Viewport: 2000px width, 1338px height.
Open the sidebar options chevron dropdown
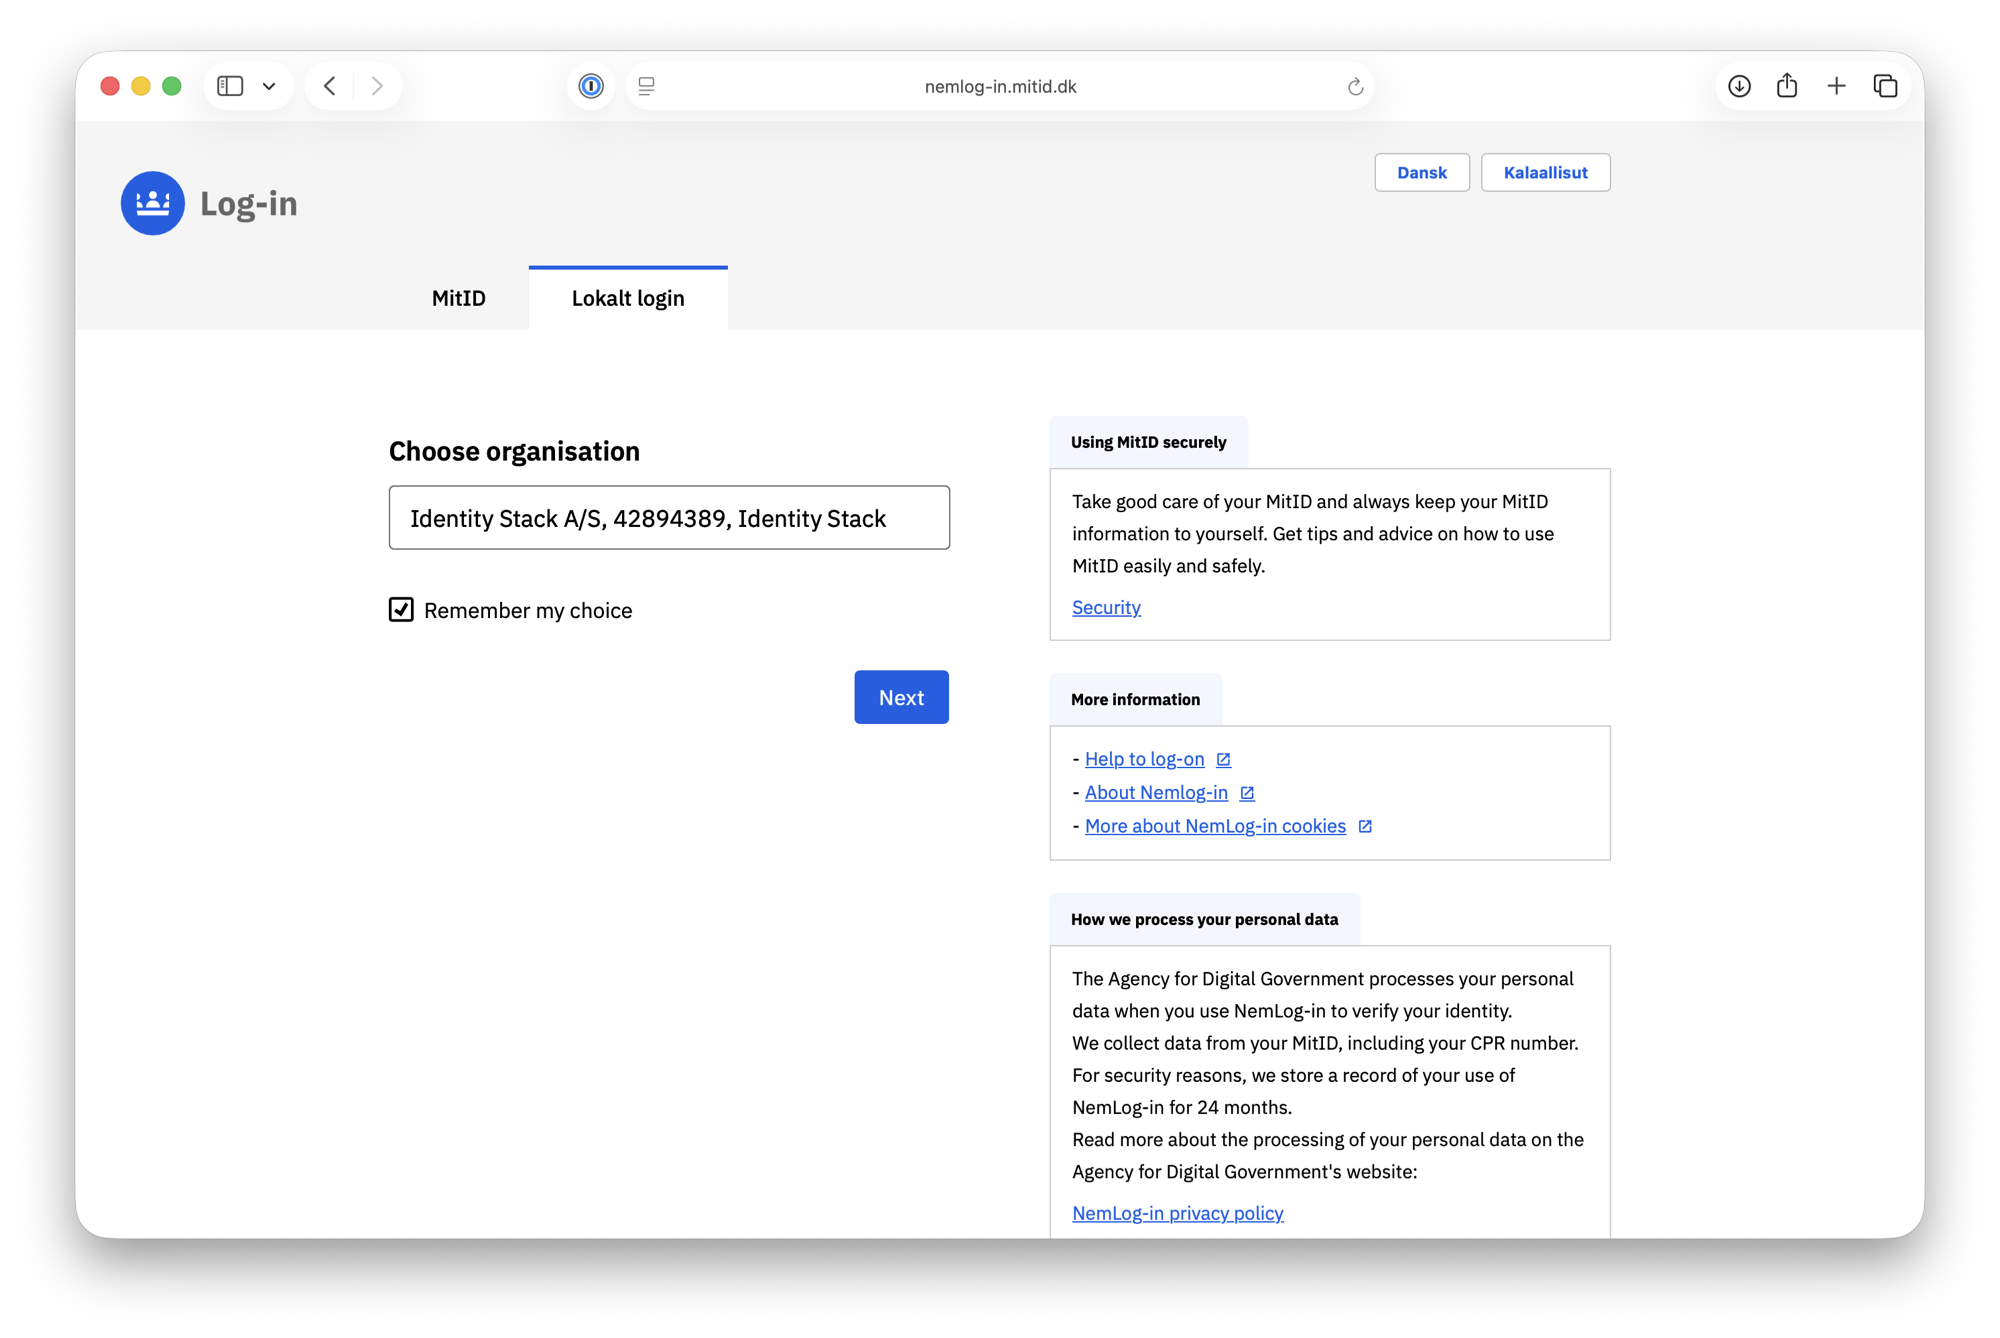(269, 86)
